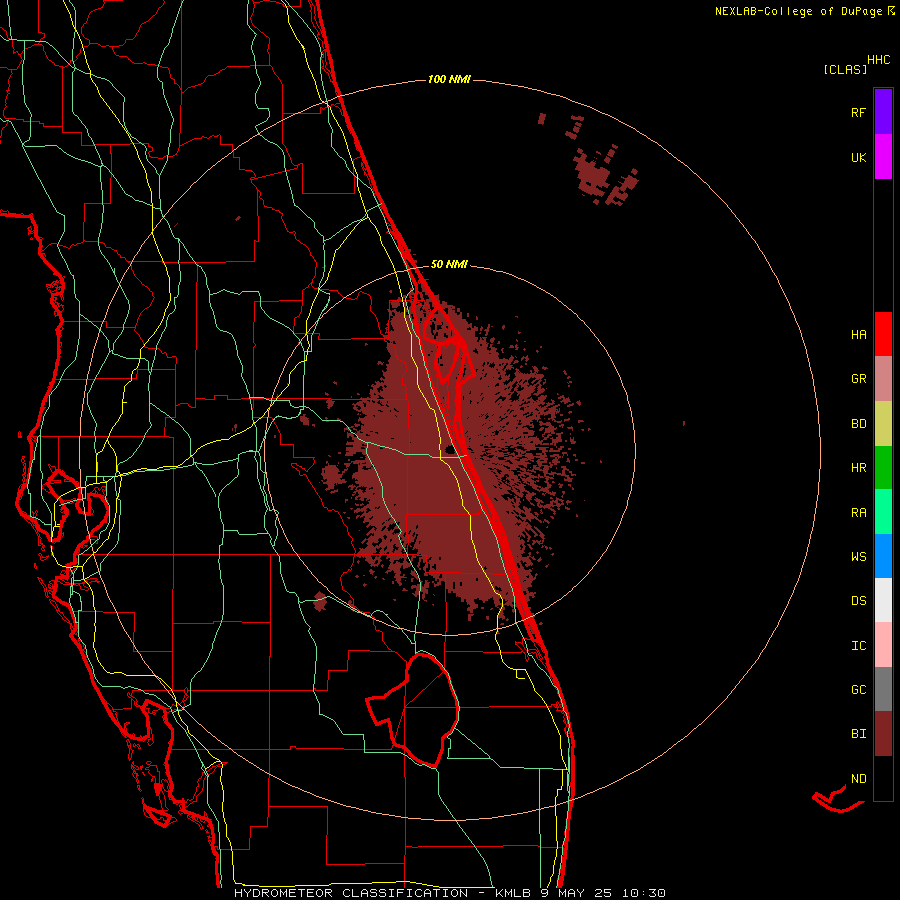Click the HR legend label

coord(858,468)
